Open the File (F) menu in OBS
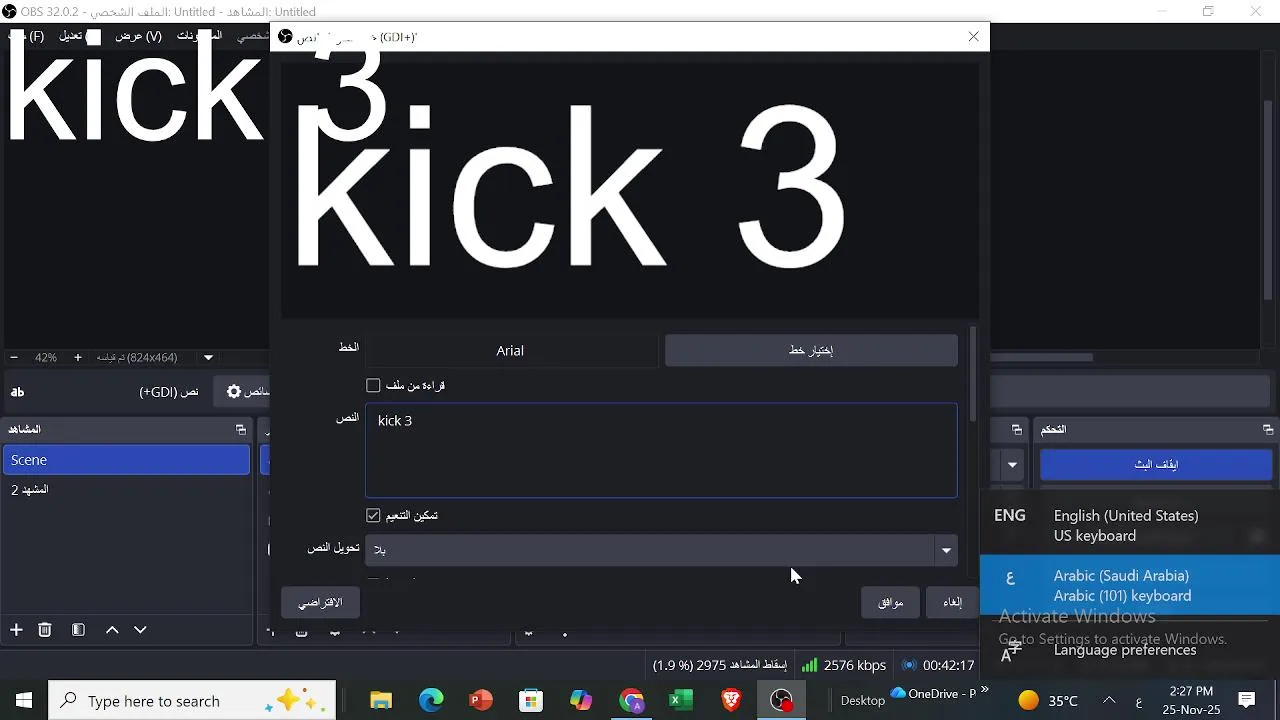The width and height of the screenshot is (1280, 720). (26, 36)
